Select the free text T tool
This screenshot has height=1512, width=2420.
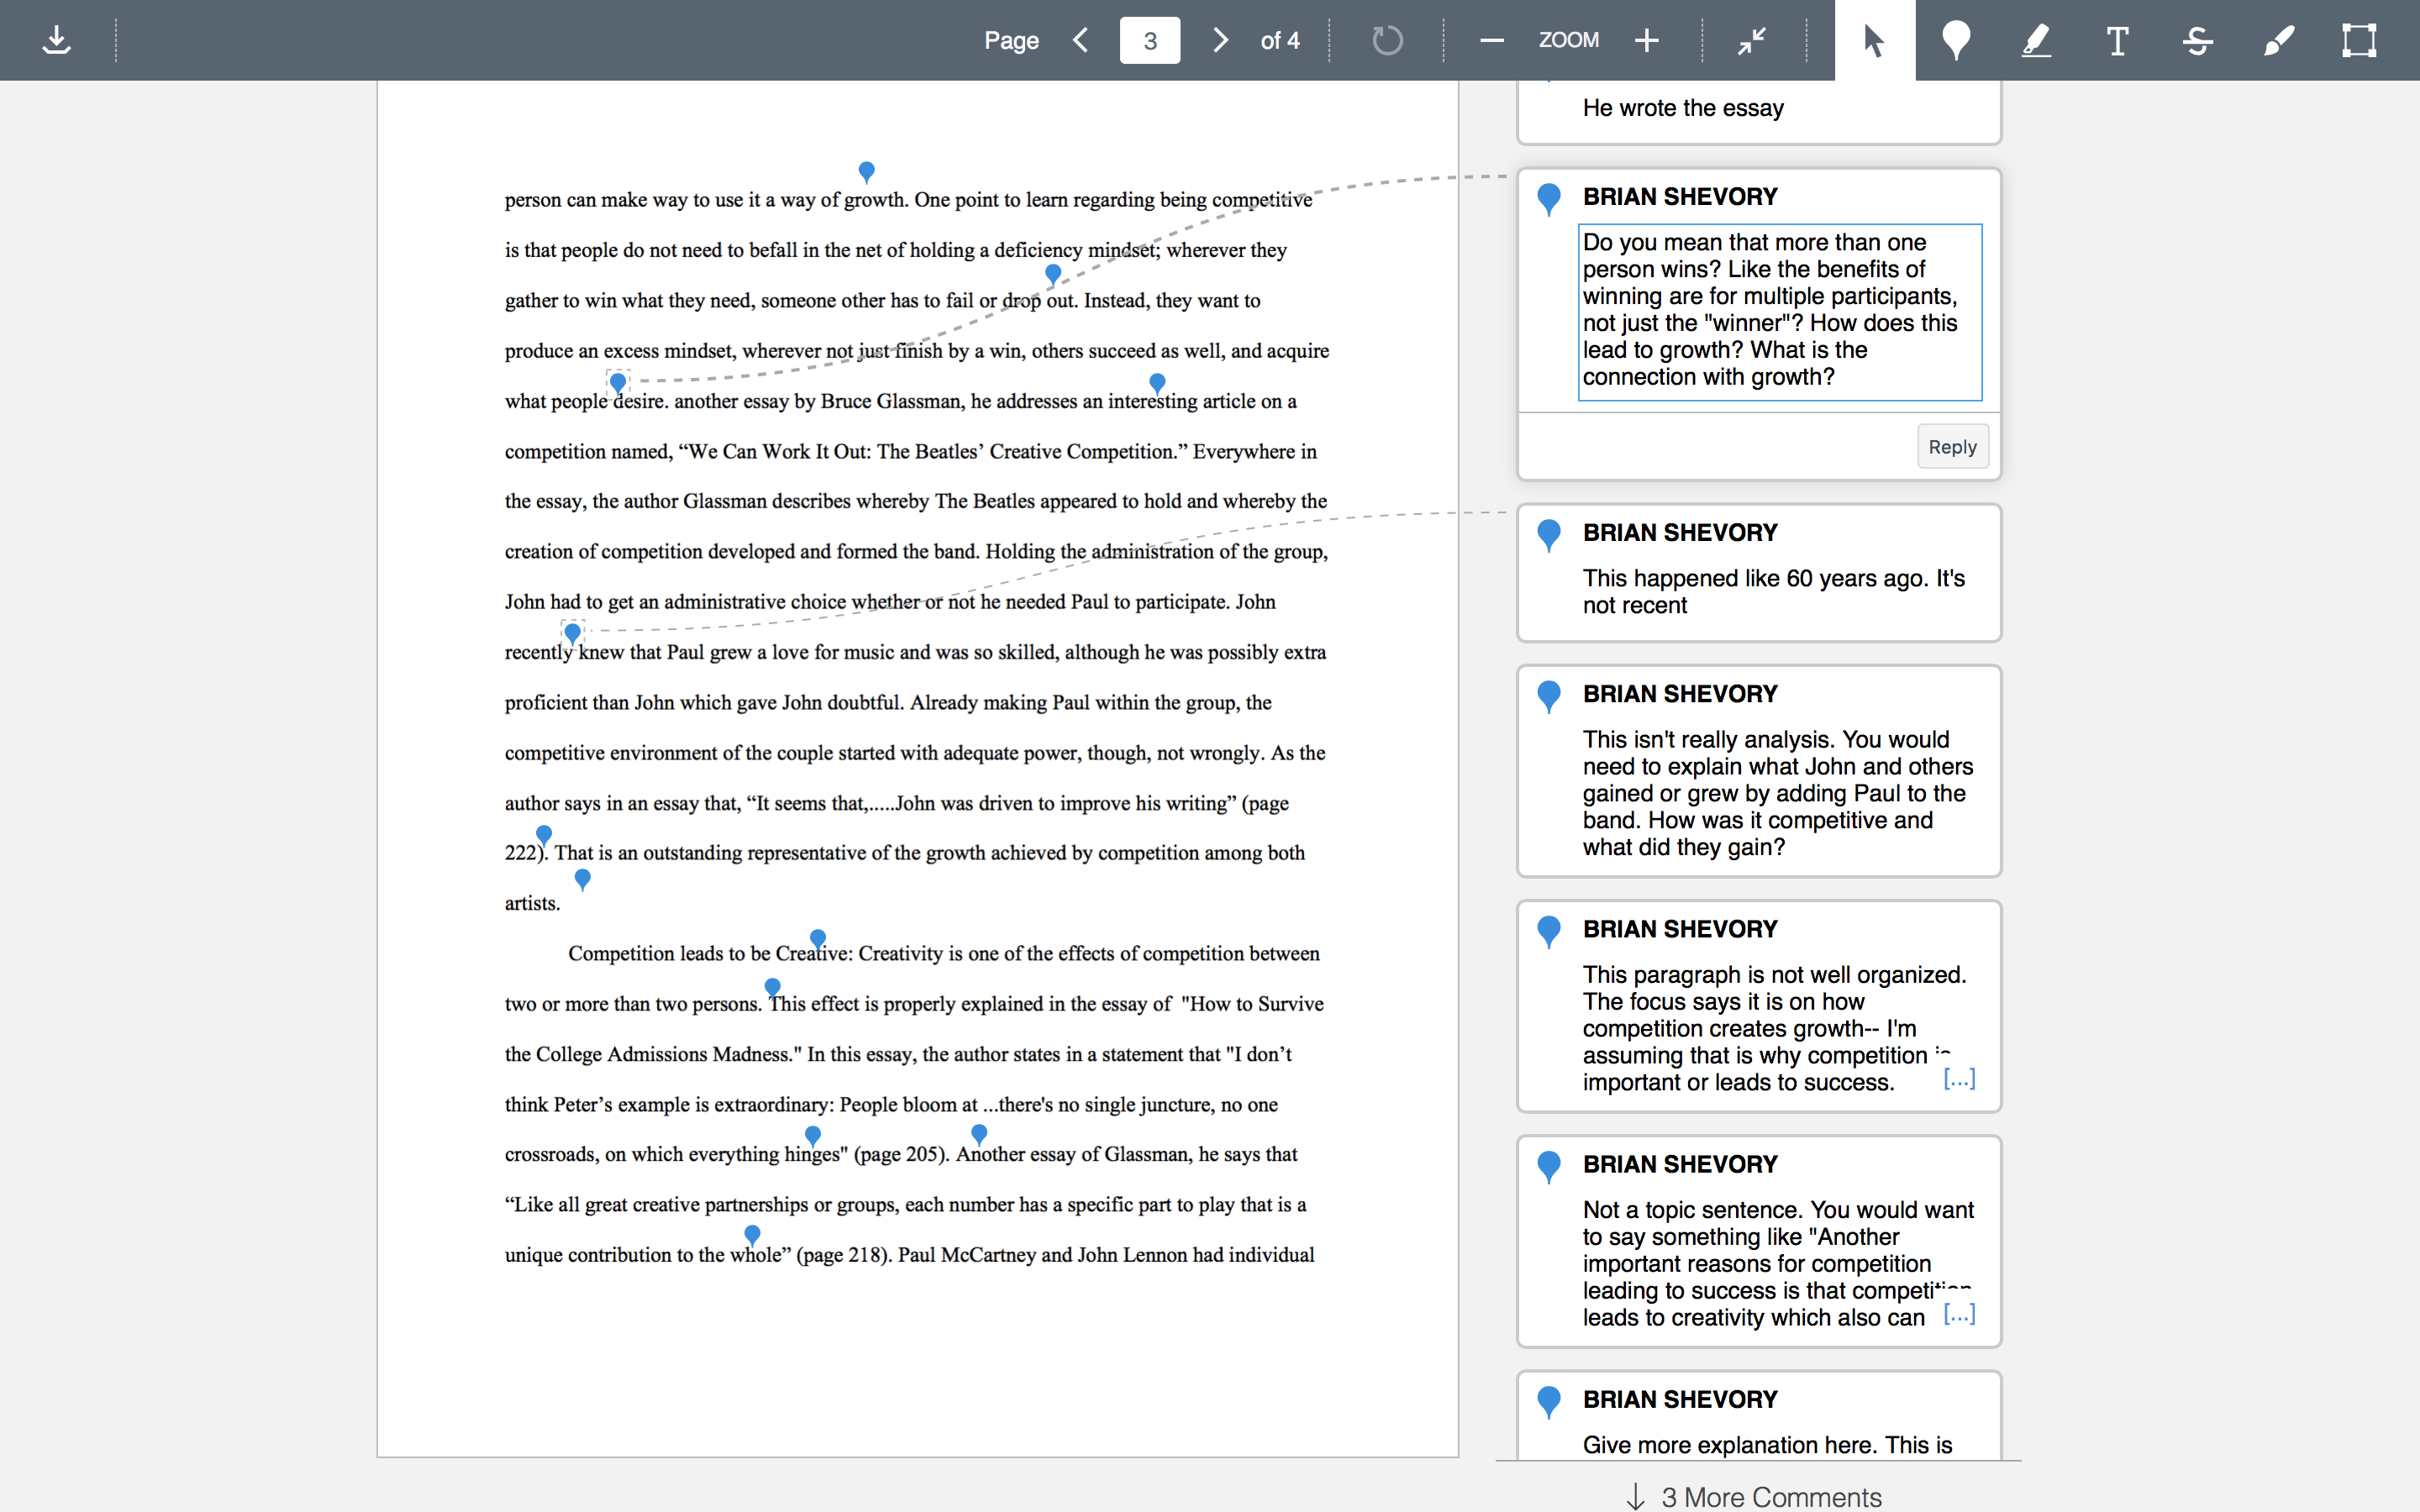[2117, 40]
